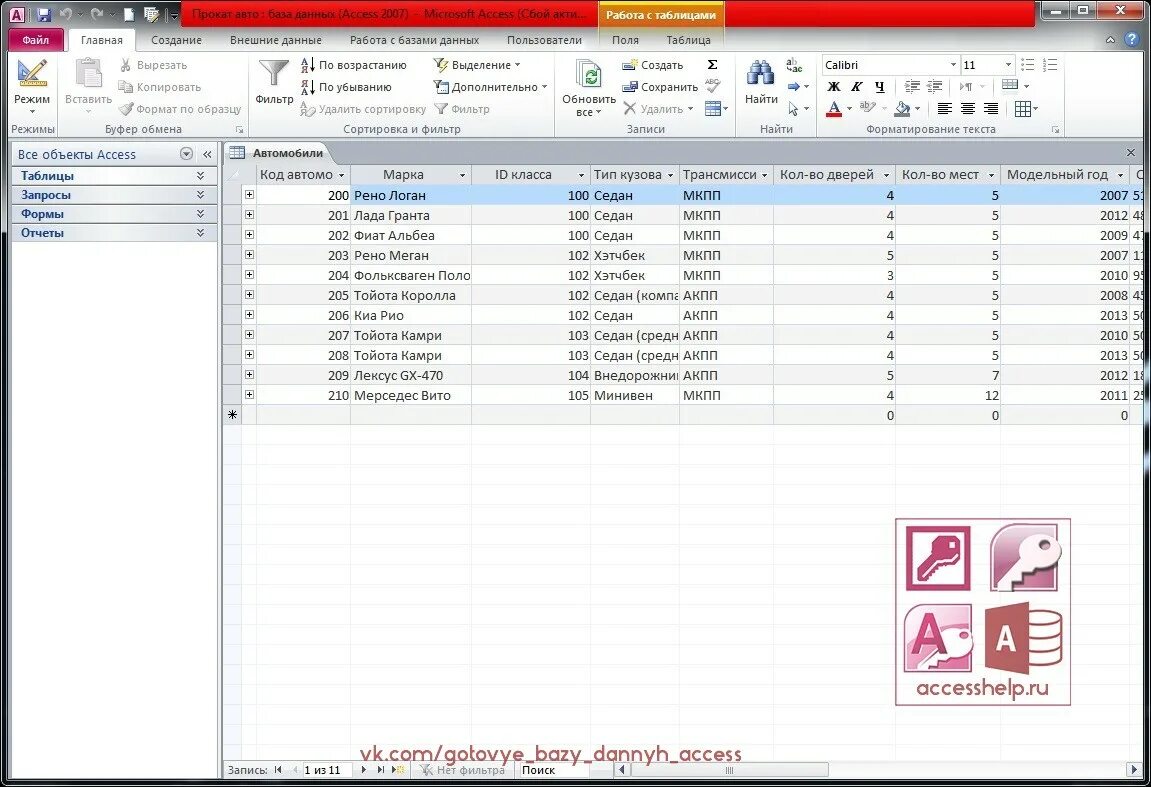Click the Итоги sigma icon
The height and width of the screenshot is (787, 1151).
click(712, 65)
